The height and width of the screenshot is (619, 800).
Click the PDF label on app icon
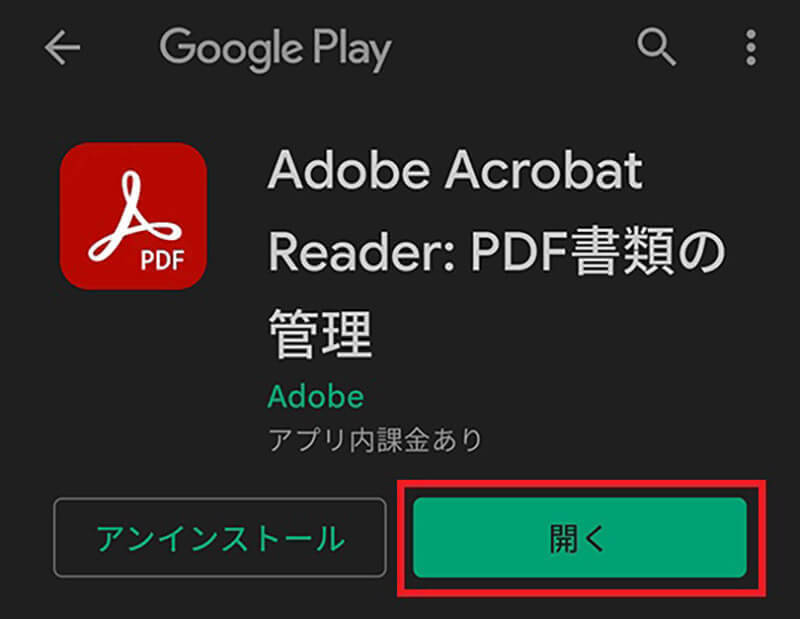[x=162, y=260]
